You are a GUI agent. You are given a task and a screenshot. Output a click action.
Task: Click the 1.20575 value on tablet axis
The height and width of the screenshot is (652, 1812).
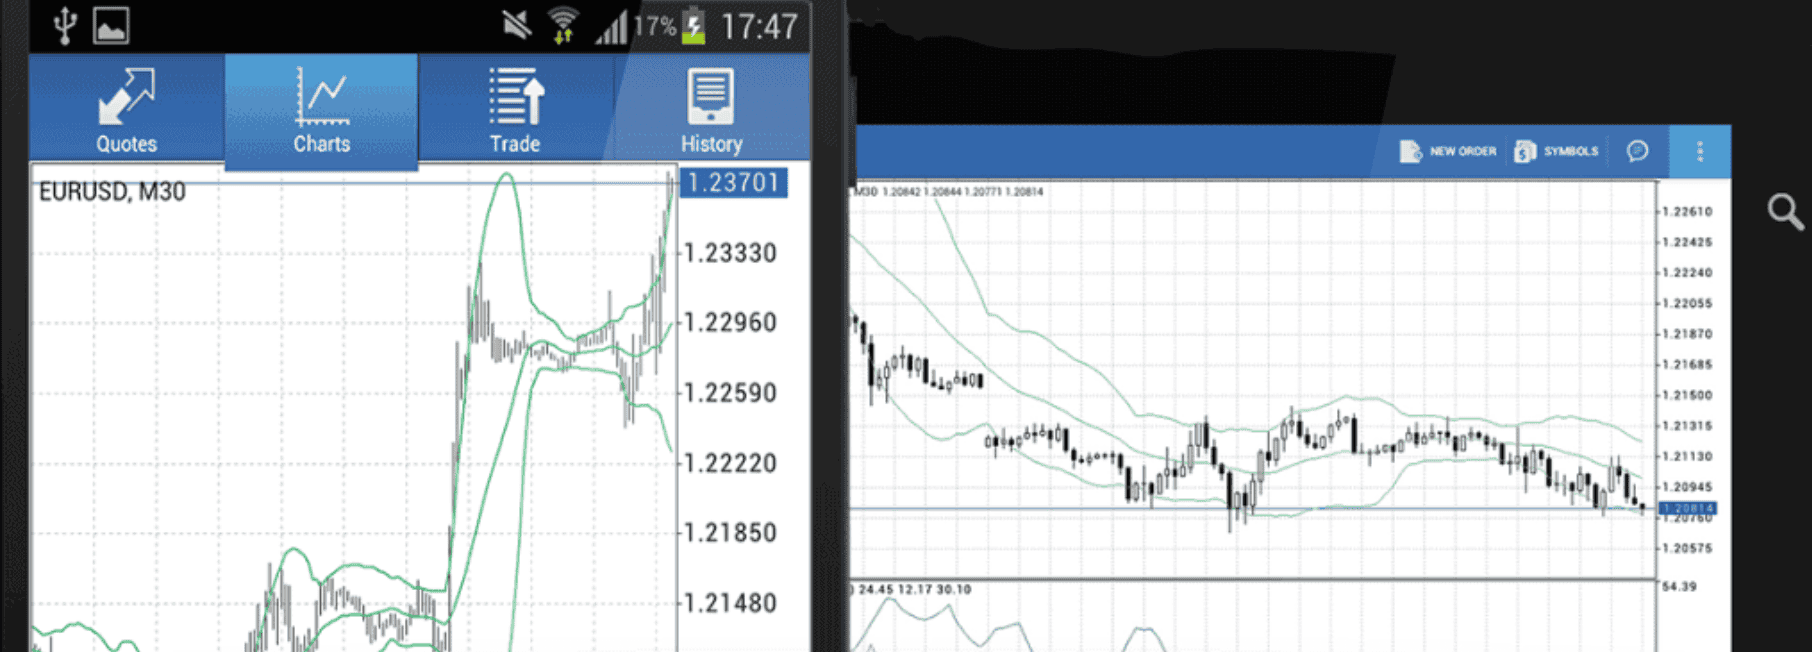point(1687,549)
